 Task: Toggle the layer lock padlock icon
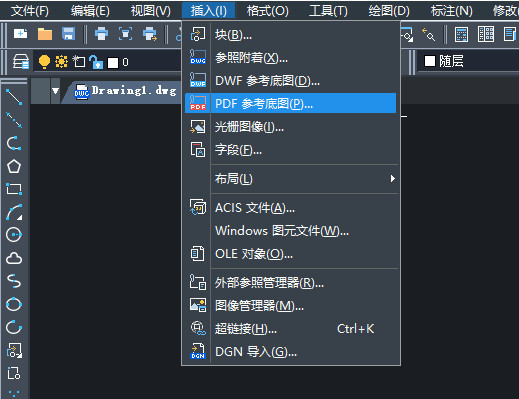pyautogui.click(x=96, y=62)
